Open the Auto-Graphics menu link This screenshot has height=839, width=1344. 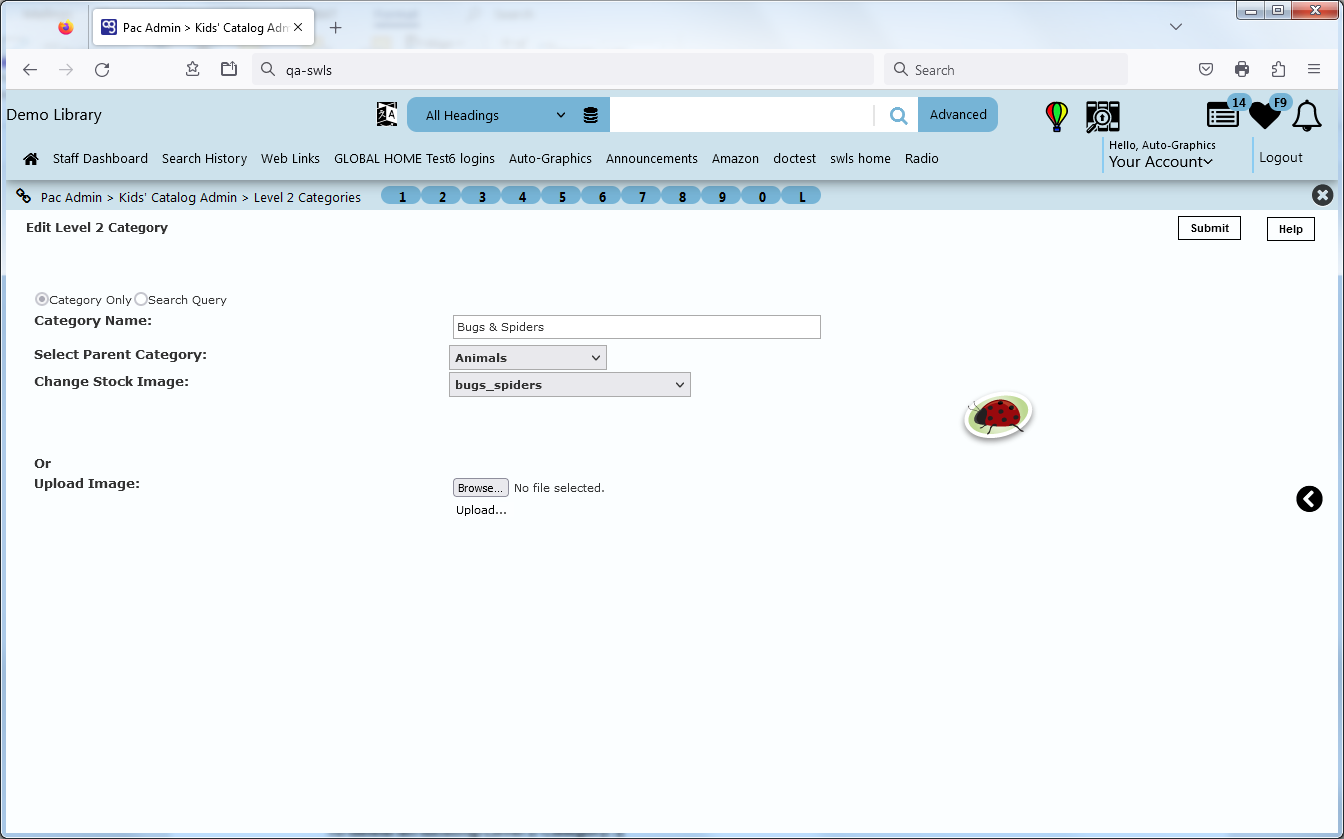pos(550,159)
